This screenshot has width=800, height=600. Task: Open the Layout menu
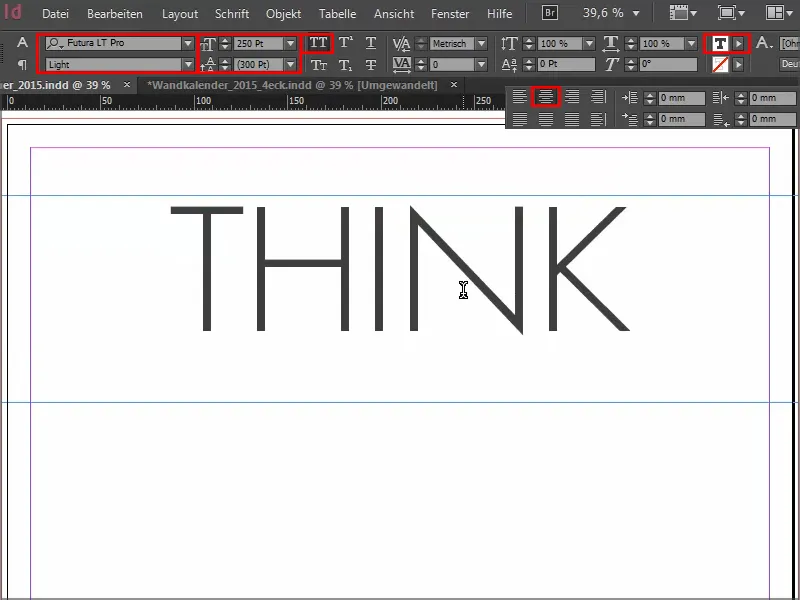coord(180,14)
